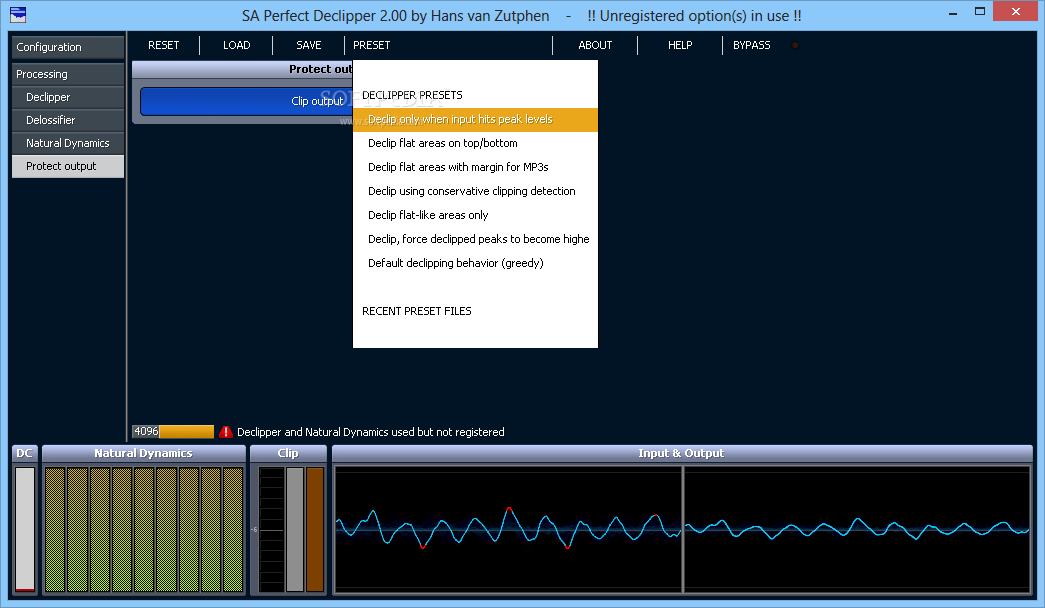The width and height of the screenshot is (1045, 608).
Task: Click the red warning icon in status bar
Action: click(226, 432)
